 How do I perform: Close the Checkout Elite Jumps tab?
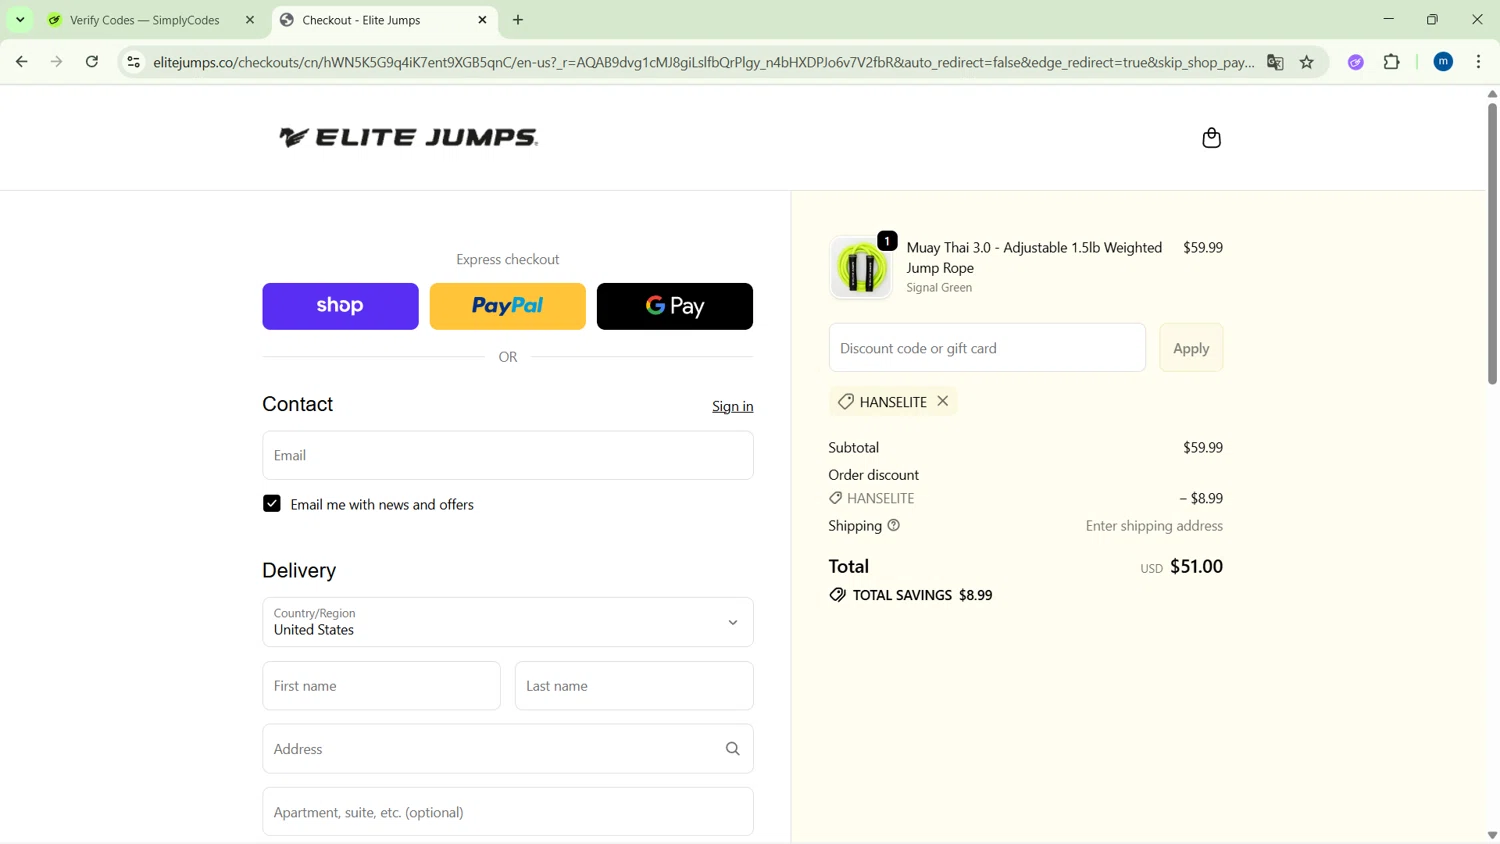[x=483, y=20]
